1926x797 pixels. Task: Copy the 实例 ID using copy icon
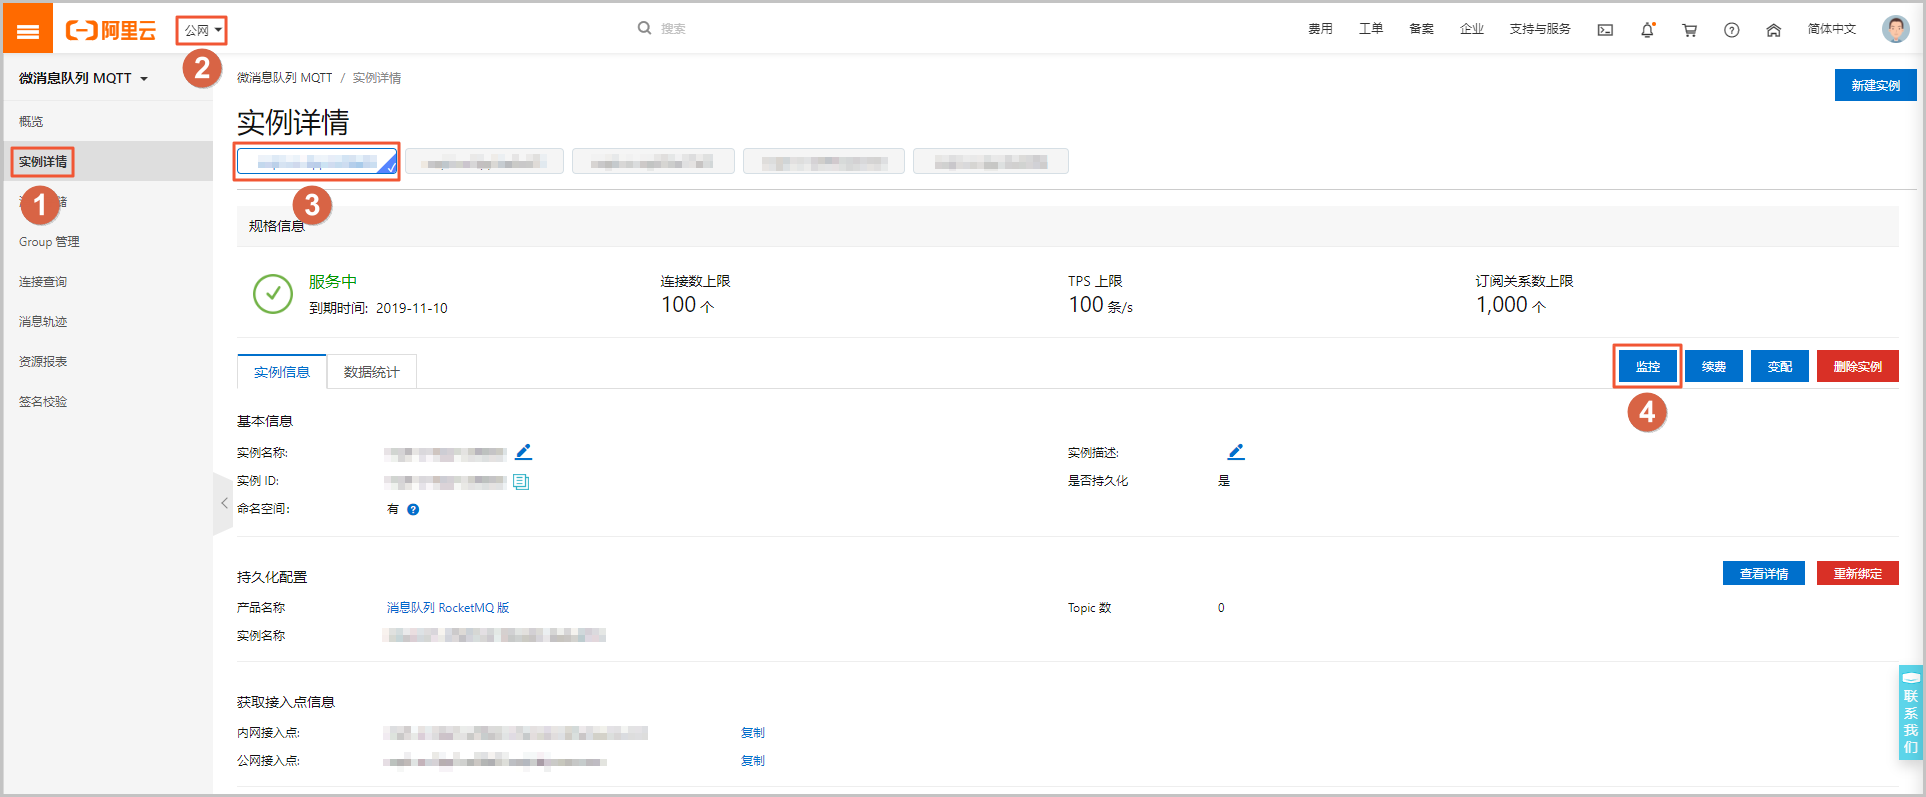pos(521,481)
